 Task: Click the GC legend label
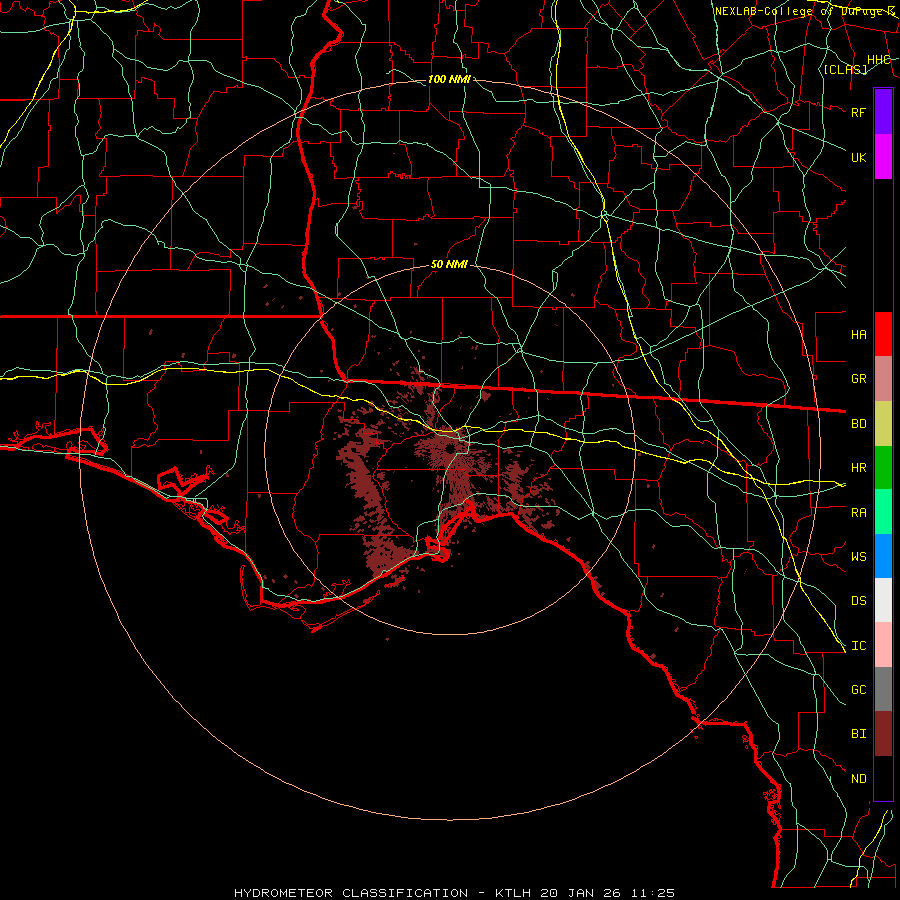coord(858,690)
